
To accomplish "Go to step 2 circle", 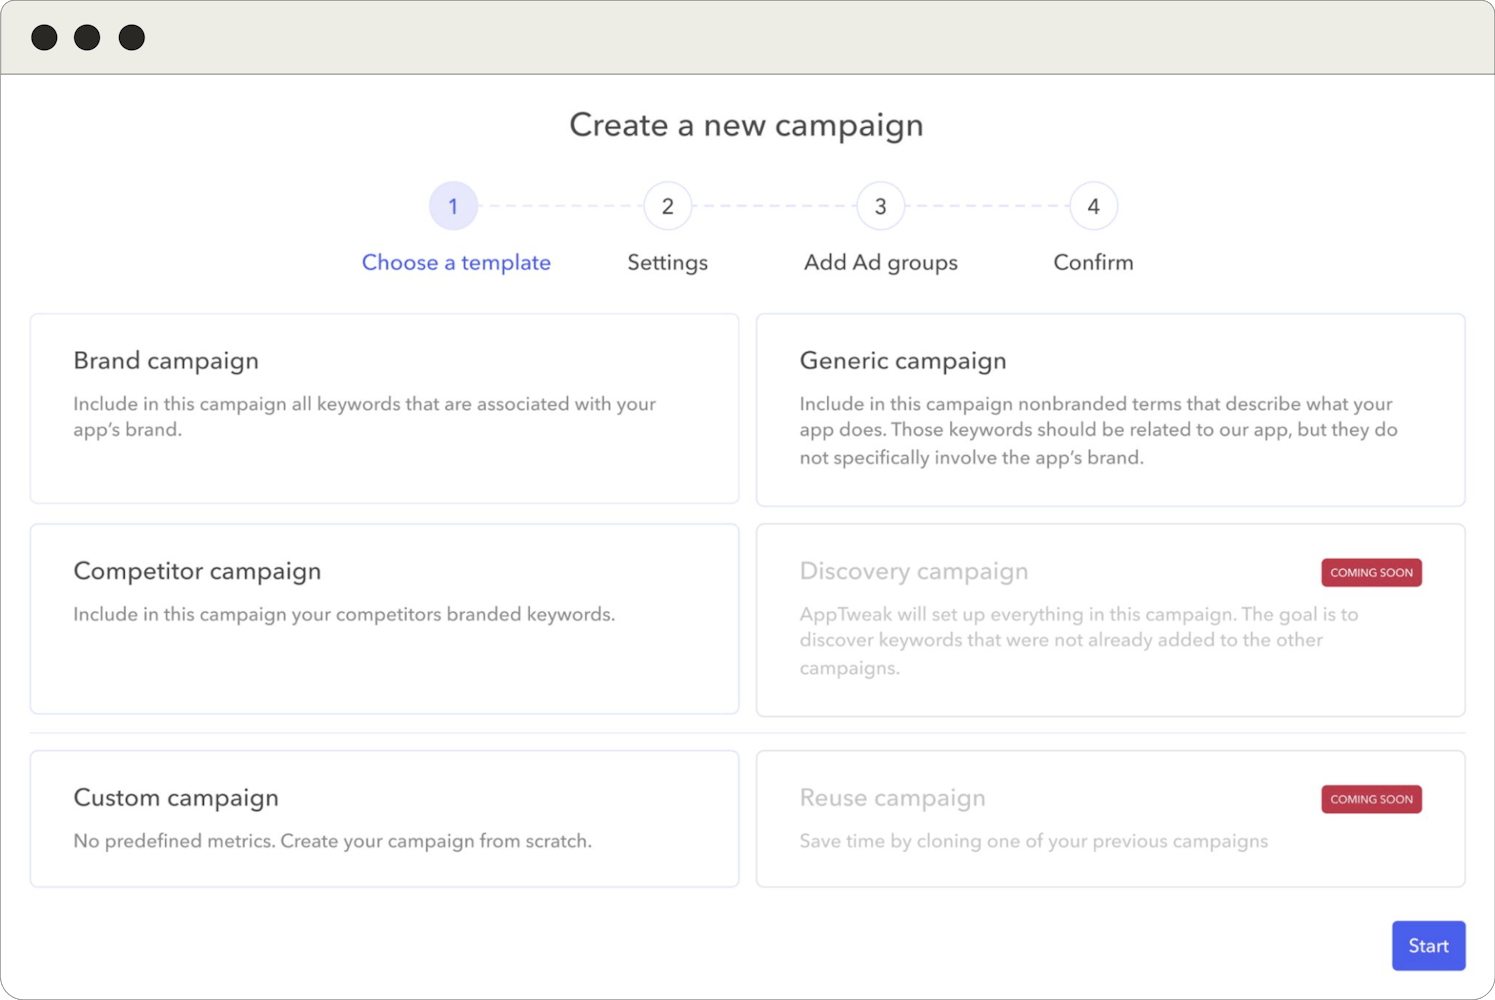I will (x=667, y=206).
